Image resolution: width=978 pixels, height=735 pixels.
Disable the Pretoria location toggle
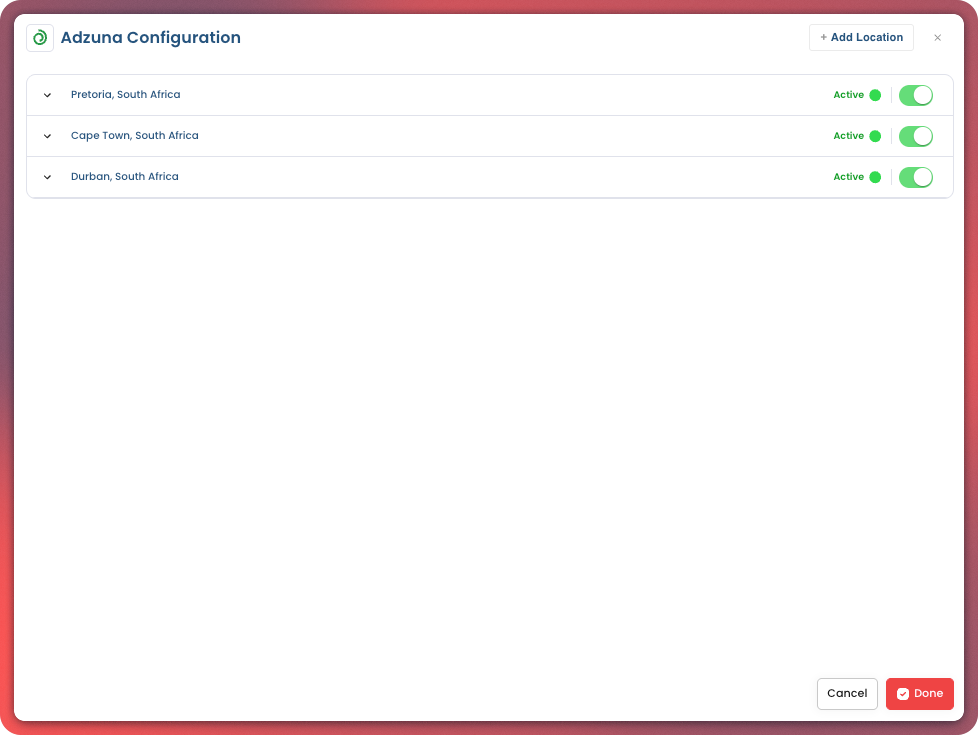pyautogui.click(x=915, y=94)
